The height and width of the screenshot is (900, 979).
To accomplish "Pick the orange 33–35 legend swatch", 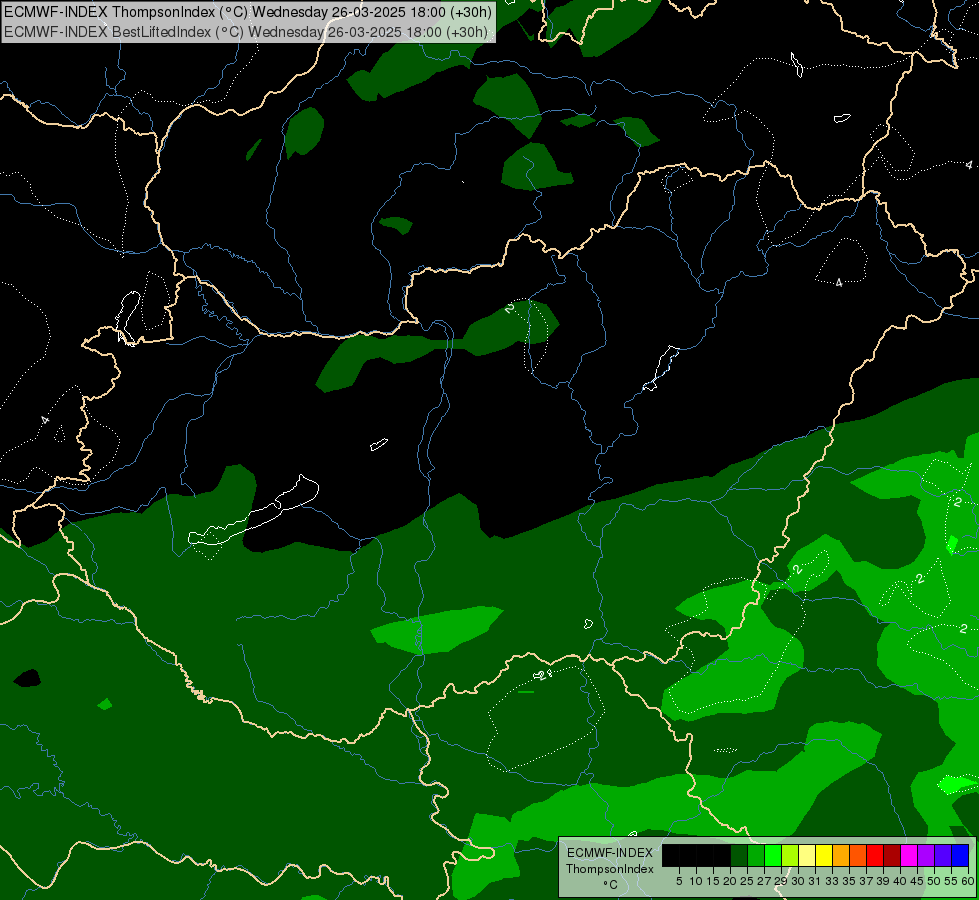I will click(x=841, y=855).
